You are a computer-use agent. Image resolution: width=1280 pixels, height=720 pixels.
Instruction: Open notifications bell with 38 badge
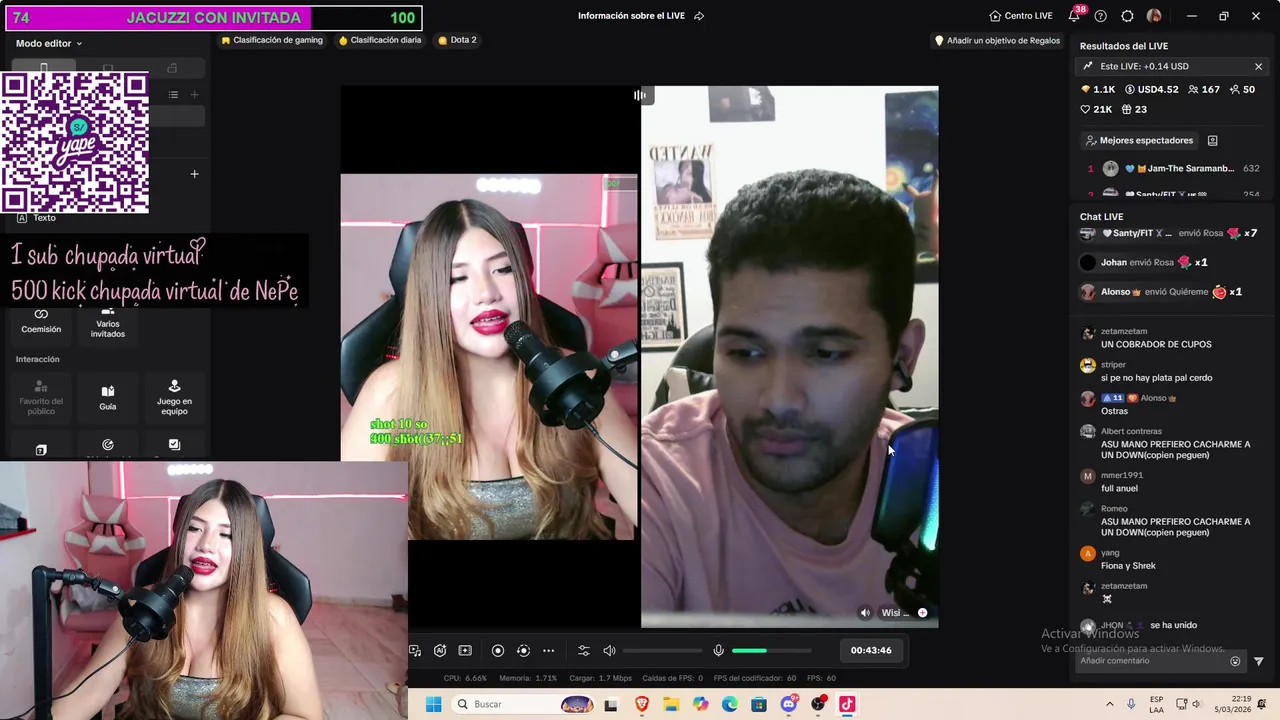coord(1075,16)
